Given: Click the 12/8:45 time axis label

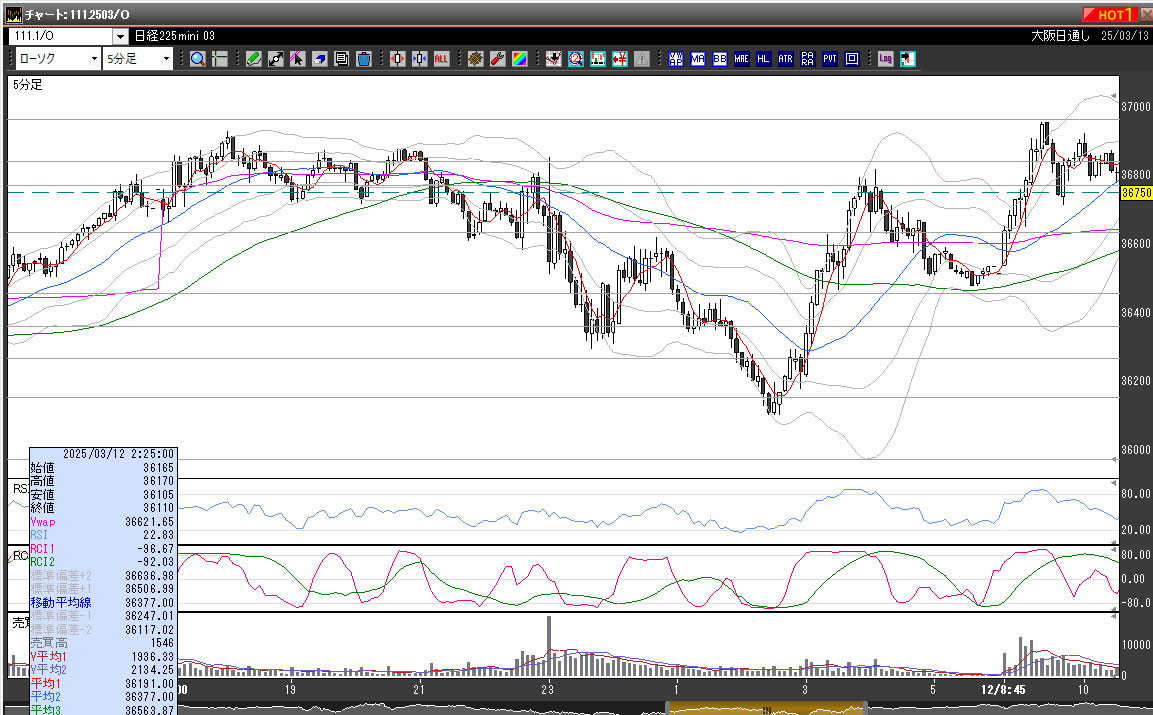Looking at the screenshot, I should coord(1003,689).
